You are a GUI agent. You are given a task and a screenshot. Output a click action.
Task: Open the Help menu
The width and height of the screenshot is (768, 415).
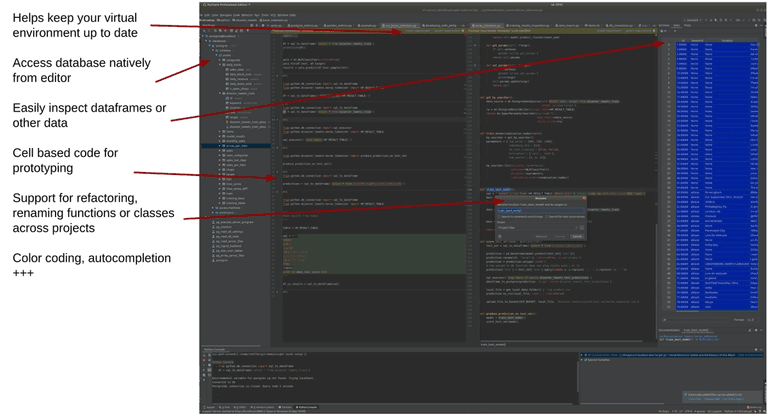click(x=292, y=15)
